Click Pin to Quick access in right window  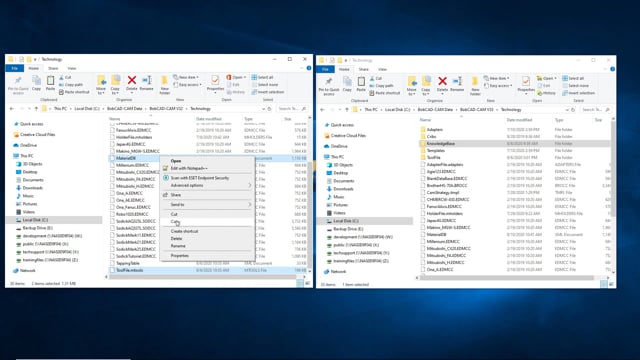(x=329, y=86)
